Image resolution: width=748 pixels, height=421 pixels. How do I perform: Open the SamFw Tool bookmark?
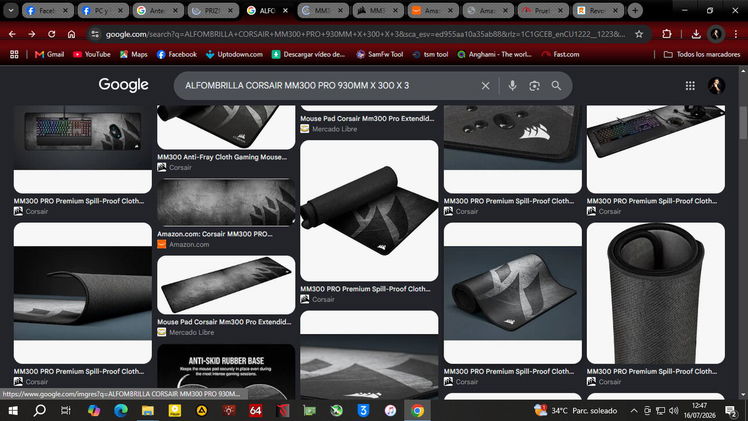[x=380, y=54]
